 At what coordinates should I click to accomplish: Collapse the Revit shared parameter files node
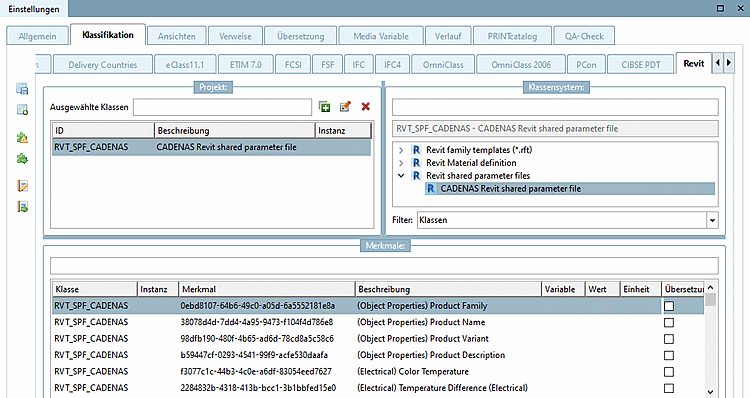pos(401,176)
